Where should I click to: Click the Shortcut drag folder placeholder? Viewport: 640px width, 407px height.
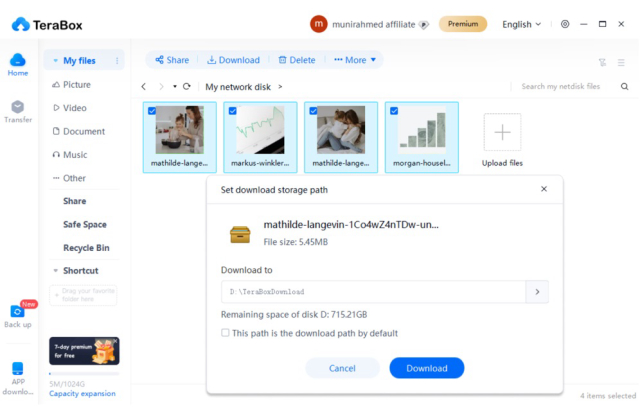[x=83, y=295]
